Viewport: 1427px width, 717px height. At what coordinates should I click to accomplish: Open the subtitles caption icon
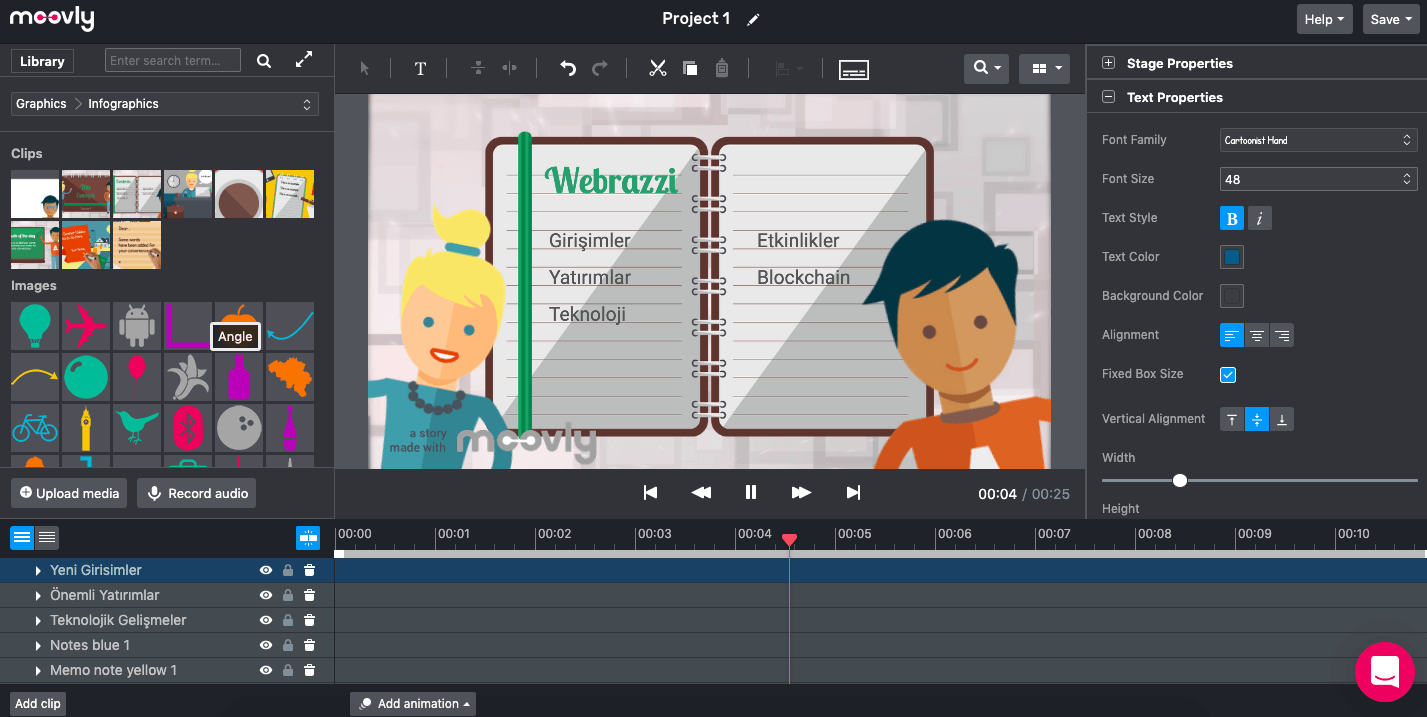click(x=853, y=69)
